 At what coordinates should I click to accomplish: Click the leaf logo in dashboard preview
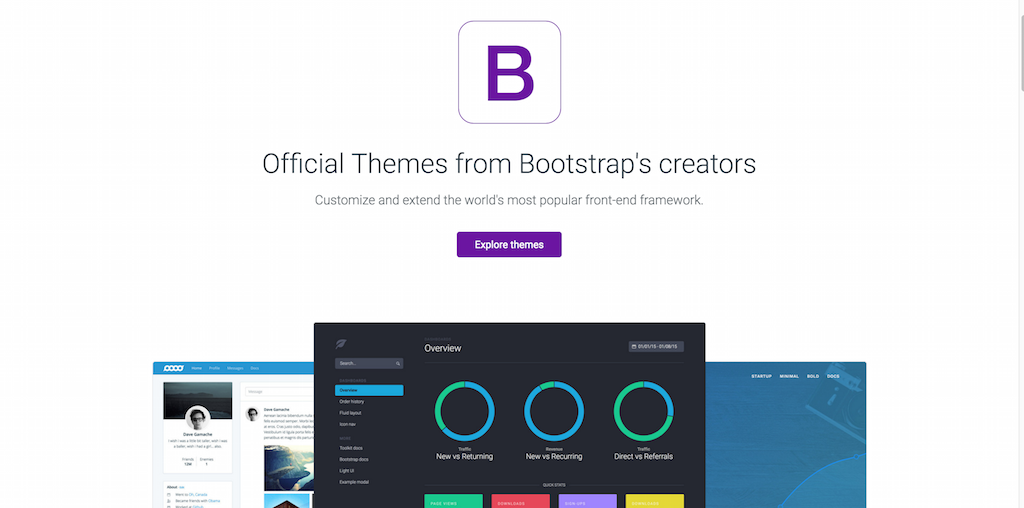(341, 343)
